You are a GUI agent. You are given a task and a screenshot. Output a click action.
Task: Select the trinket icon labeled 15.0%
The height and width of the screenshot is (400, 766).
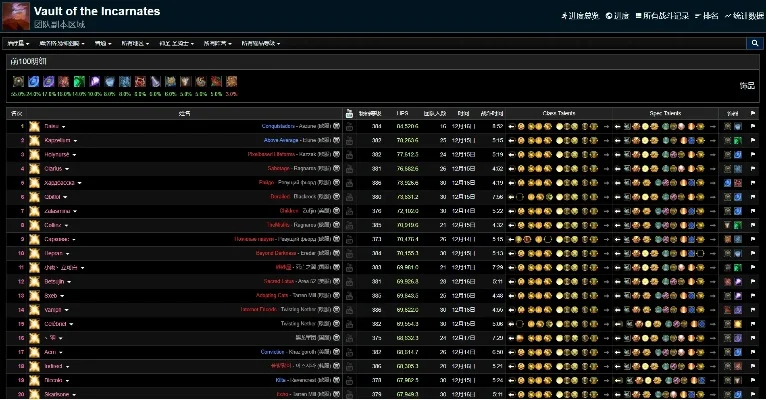(x=64, y=81)
